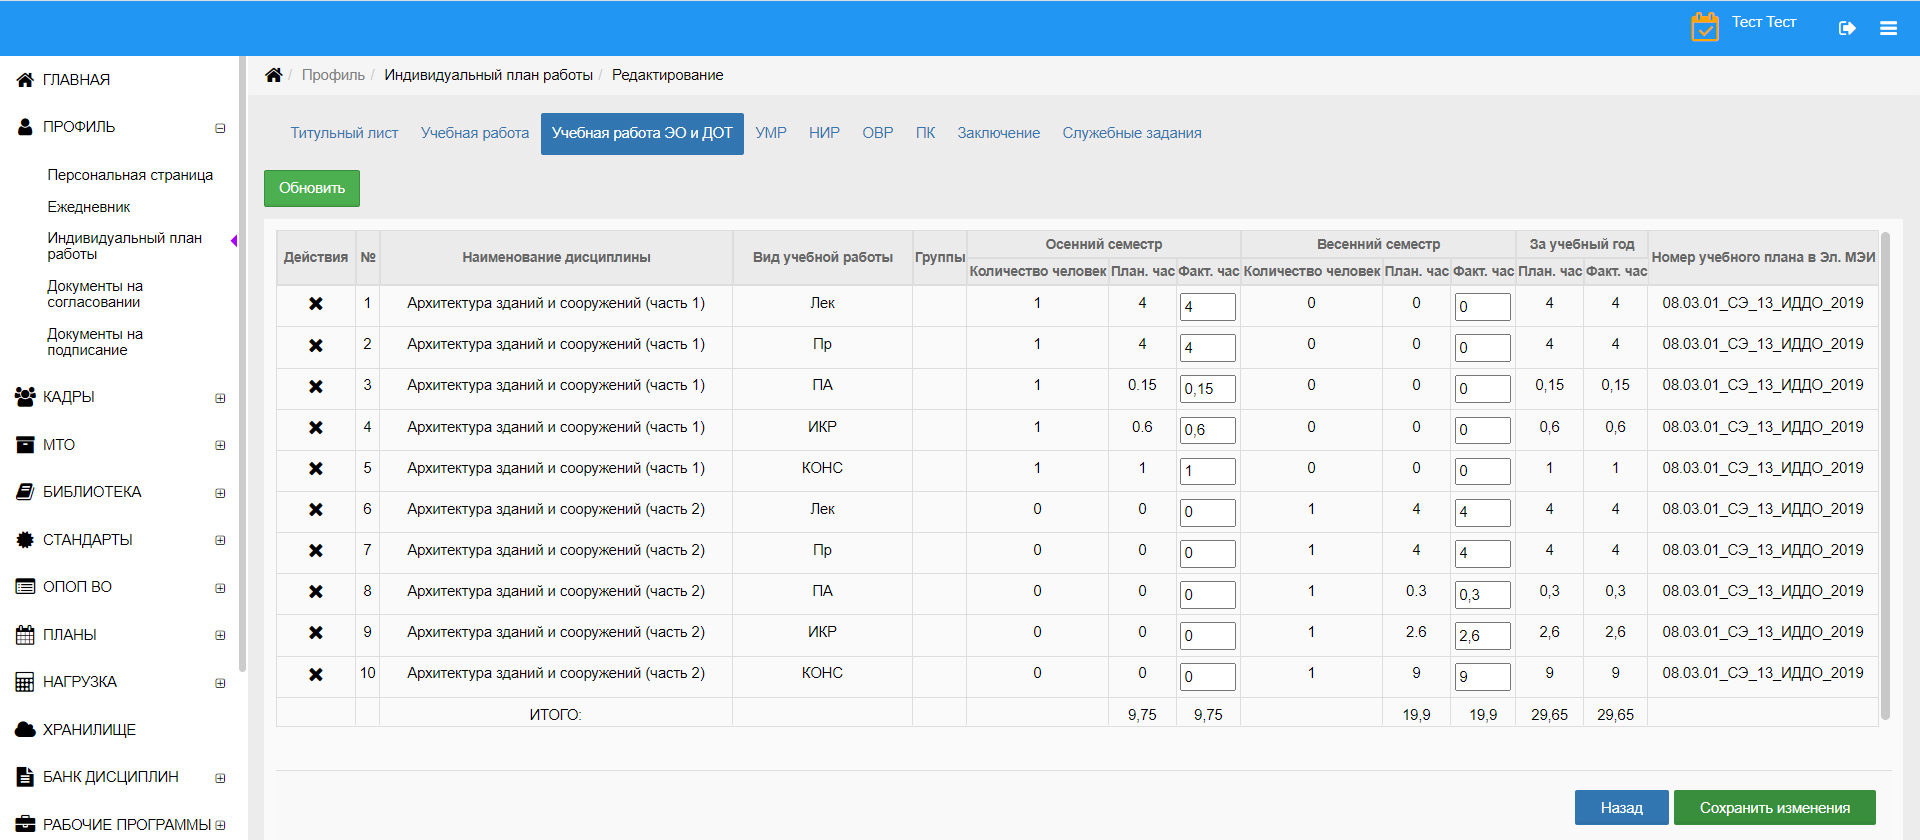Viewport: 1920px width, 840px height.
Task: Switch to the Титульный лист tab
Action: point(344,133)
